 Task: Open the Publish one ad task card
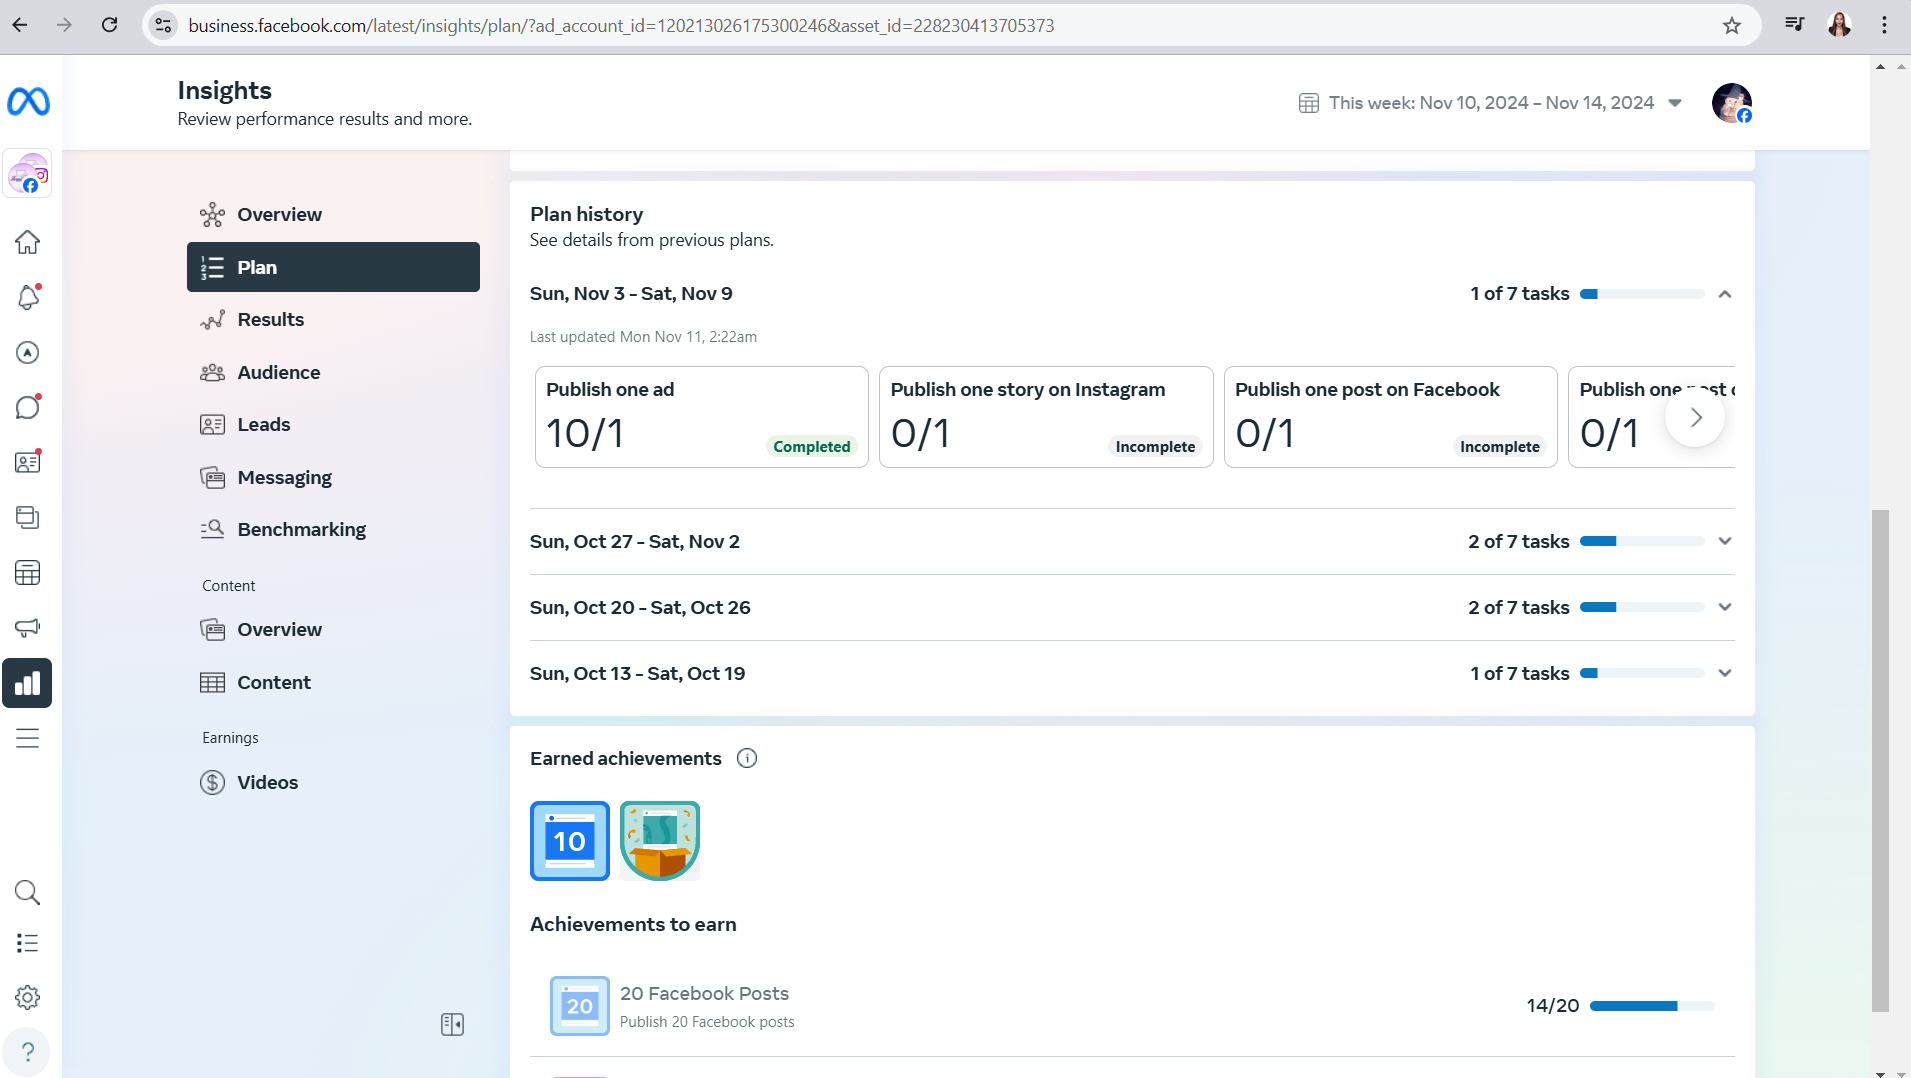[x=701, y=417]
